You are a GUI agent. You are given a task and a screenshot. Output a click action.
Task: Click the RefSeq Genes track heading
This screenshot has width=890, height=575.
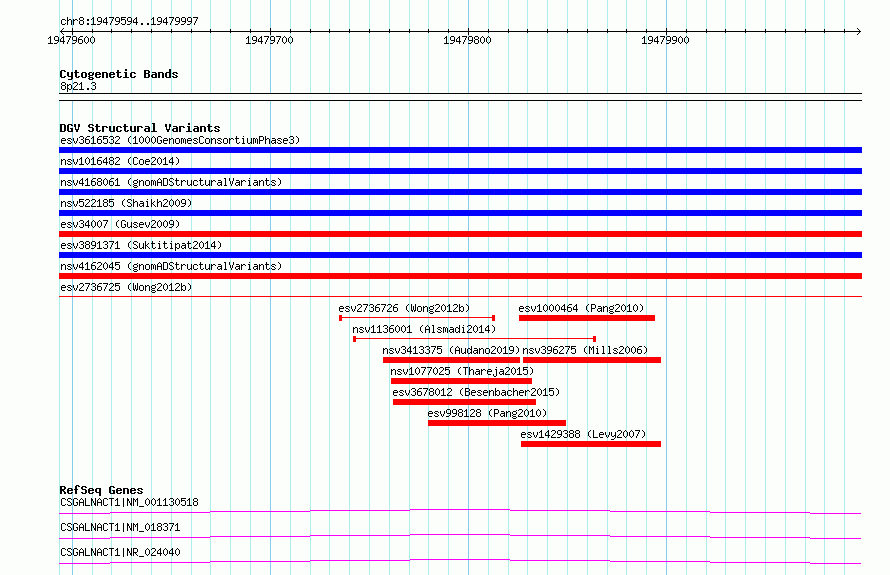coord(101,490)
